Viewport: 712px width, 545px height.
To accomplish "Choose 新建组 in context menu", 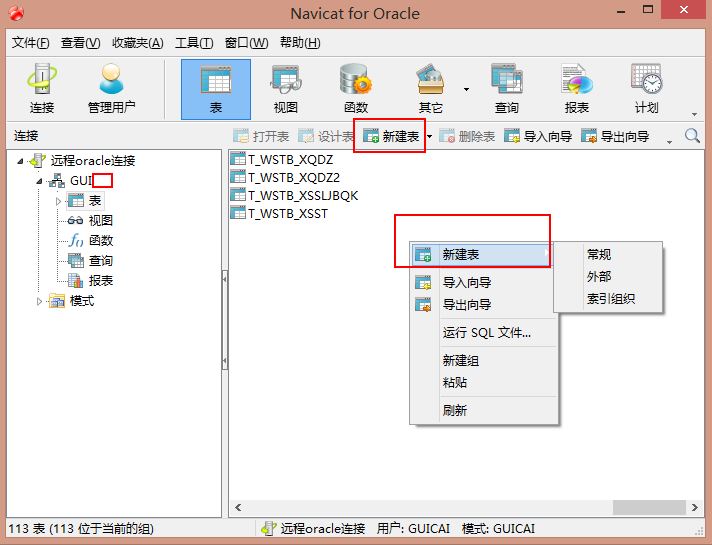I will tap(484, 361).
